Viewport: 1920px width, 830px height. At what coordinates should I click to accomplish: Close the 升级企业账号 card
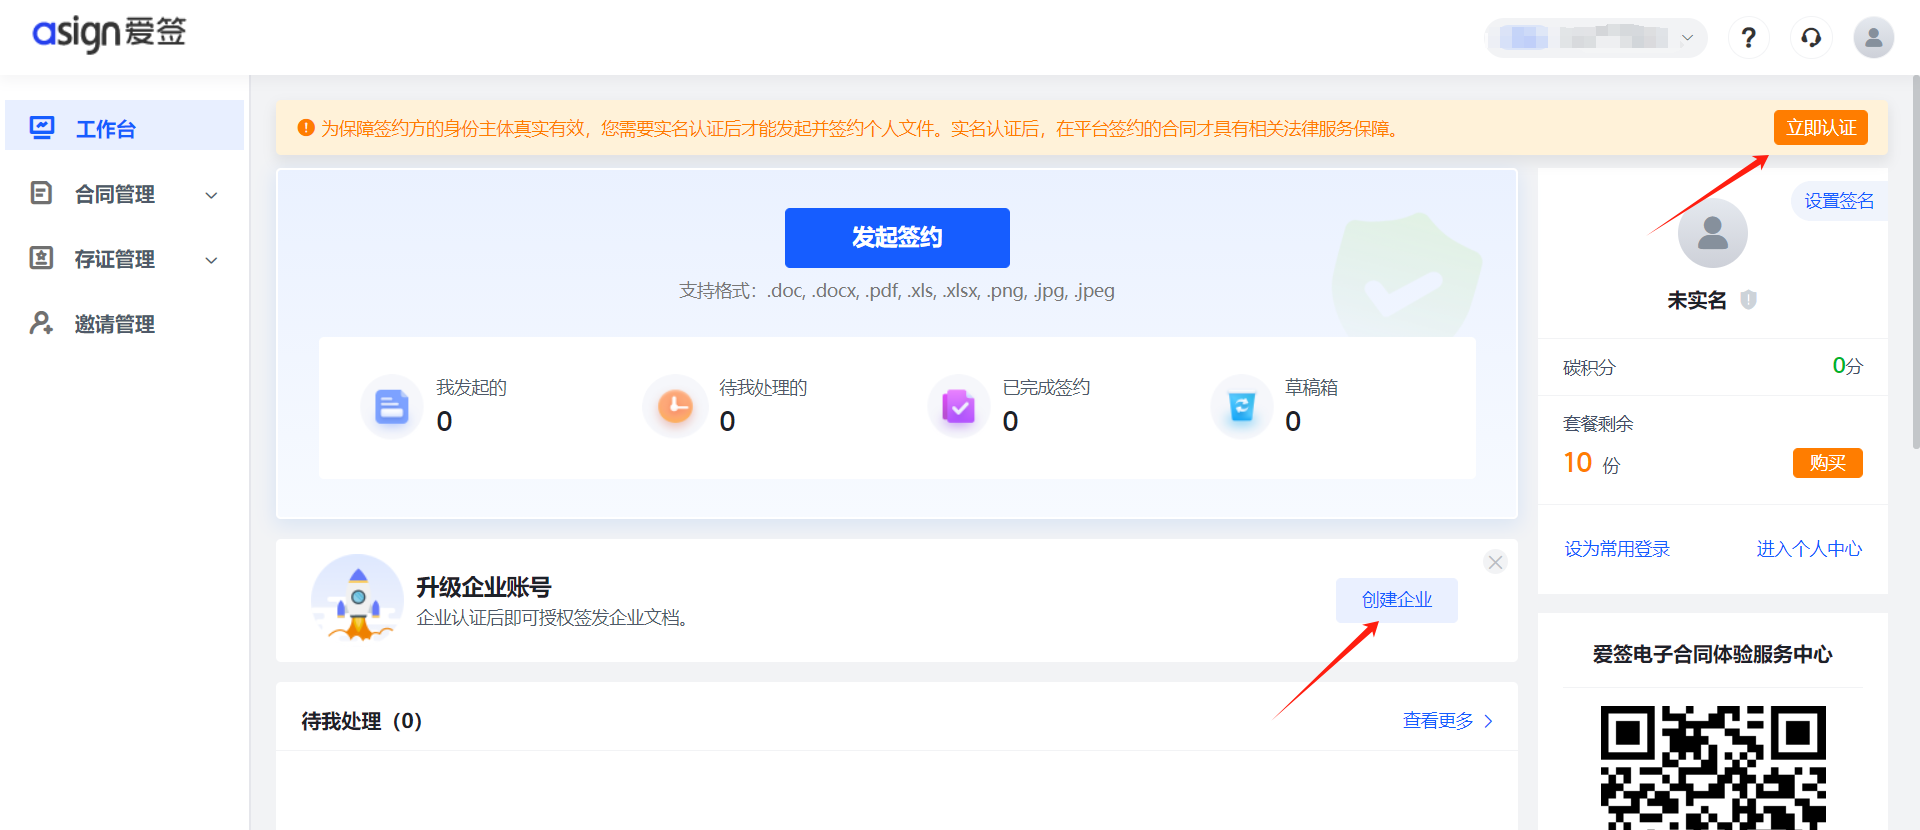pyautogui.click(x=1495, y=562)
